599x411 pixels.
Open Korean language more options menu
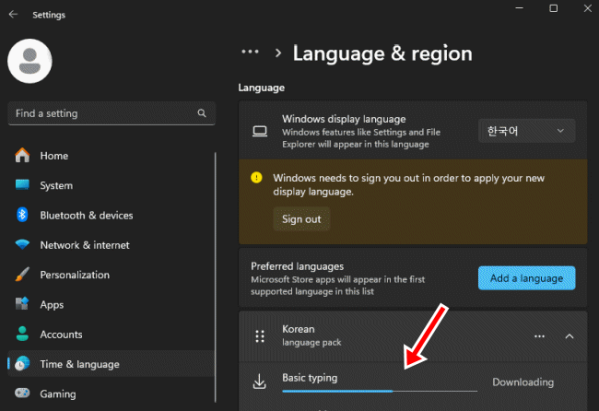pyautogui.click(x=539, y=336)
